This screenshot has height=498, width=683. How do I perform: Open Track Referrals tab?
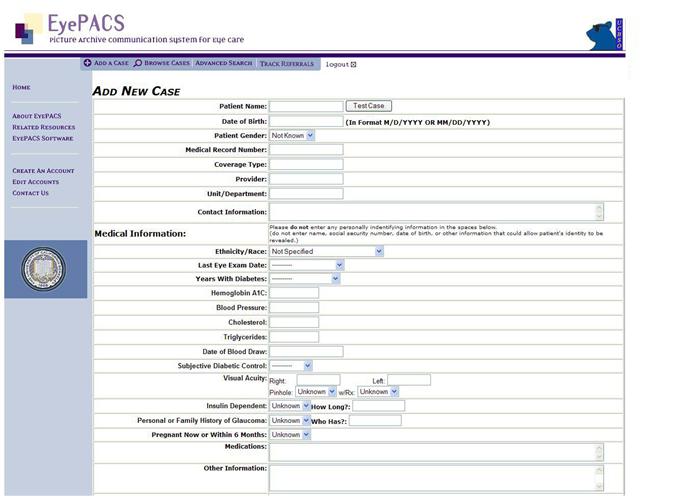point(287,64)
